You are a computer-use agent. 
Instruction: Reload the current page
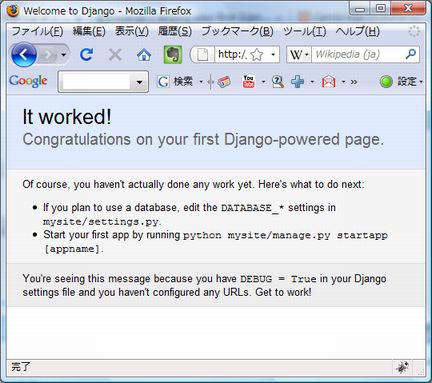(x=87, y=54)
